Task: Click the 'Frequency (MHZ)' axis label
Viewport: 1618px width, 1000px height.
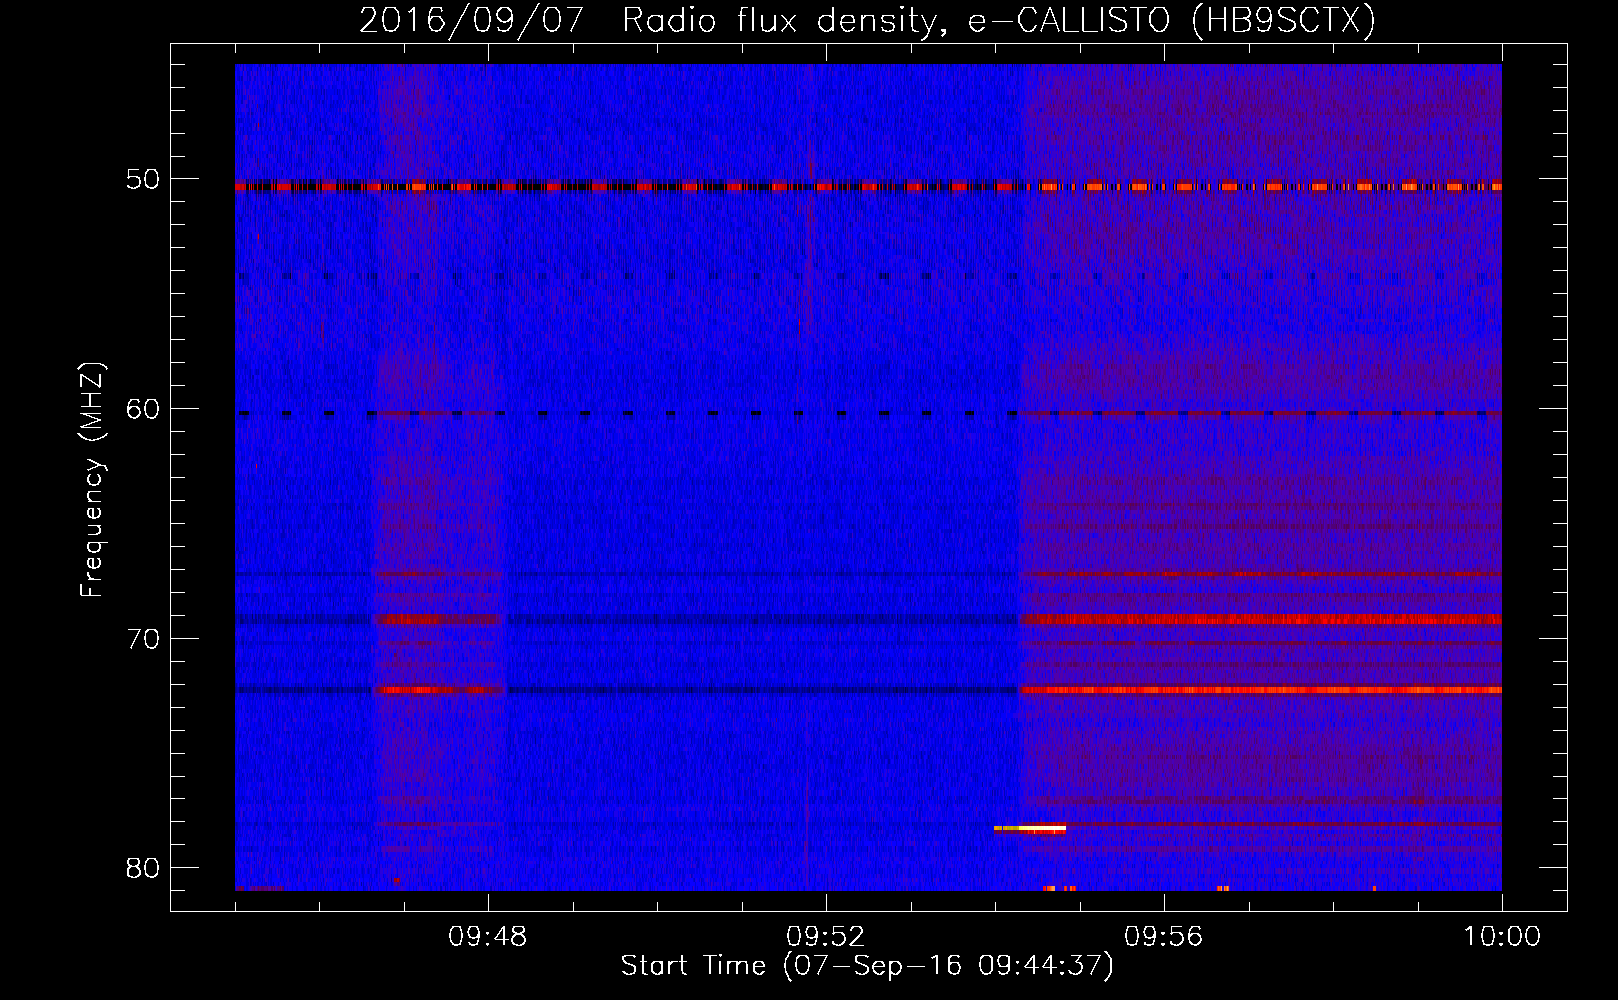Action: pos(92,480)
